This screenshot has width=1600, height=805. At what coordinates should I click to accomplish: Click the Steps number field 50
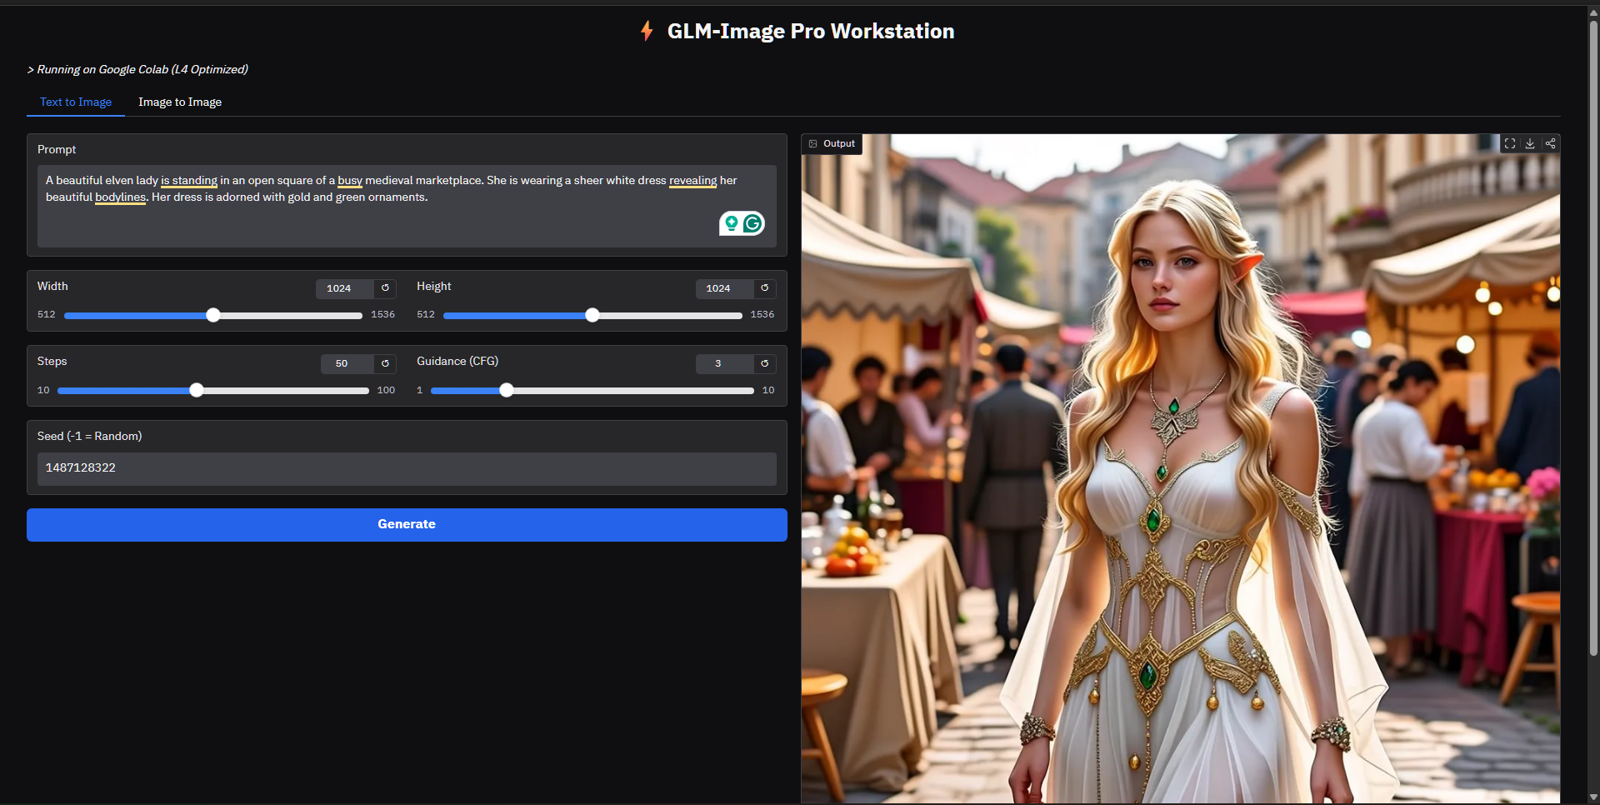tap(347, 363)
